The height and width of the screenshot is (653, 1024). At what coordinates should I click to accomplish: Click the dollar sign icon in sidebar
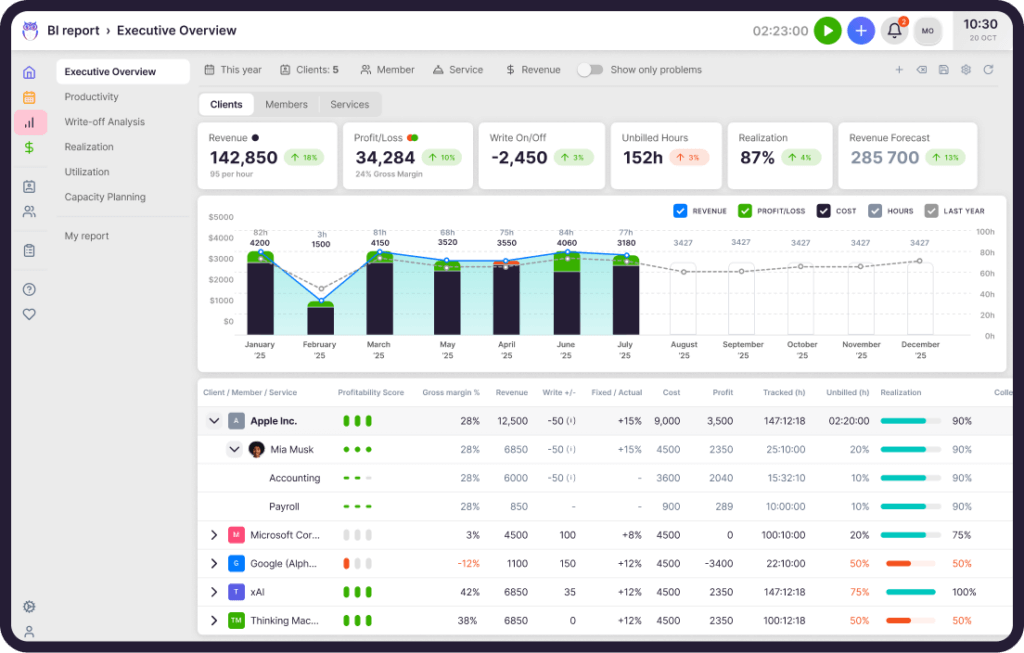tap(29, 147)
